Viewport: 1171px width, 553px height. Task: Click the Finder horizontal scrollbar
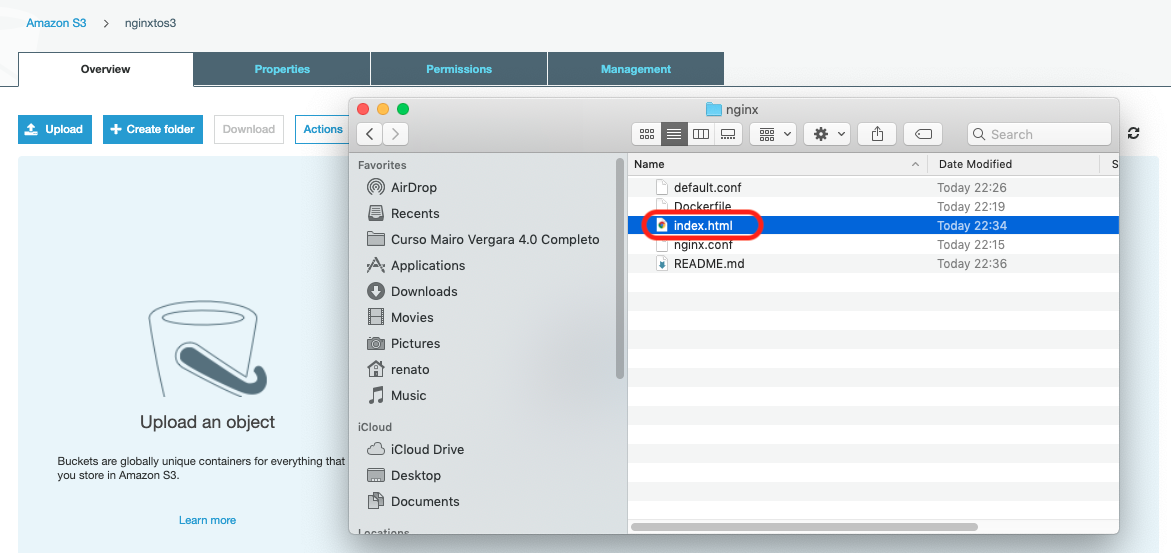coord(804,527)
